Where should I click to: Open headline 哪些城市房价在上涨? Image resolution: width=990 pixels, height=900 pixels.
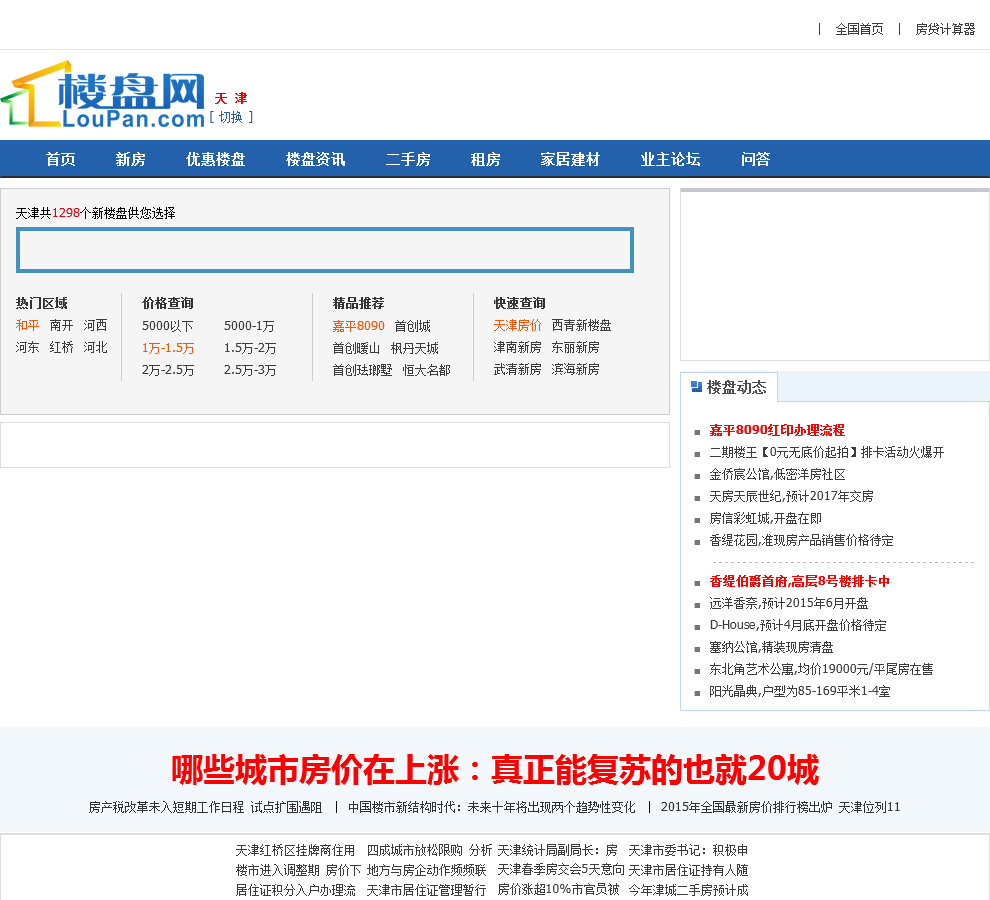[495, 770]
